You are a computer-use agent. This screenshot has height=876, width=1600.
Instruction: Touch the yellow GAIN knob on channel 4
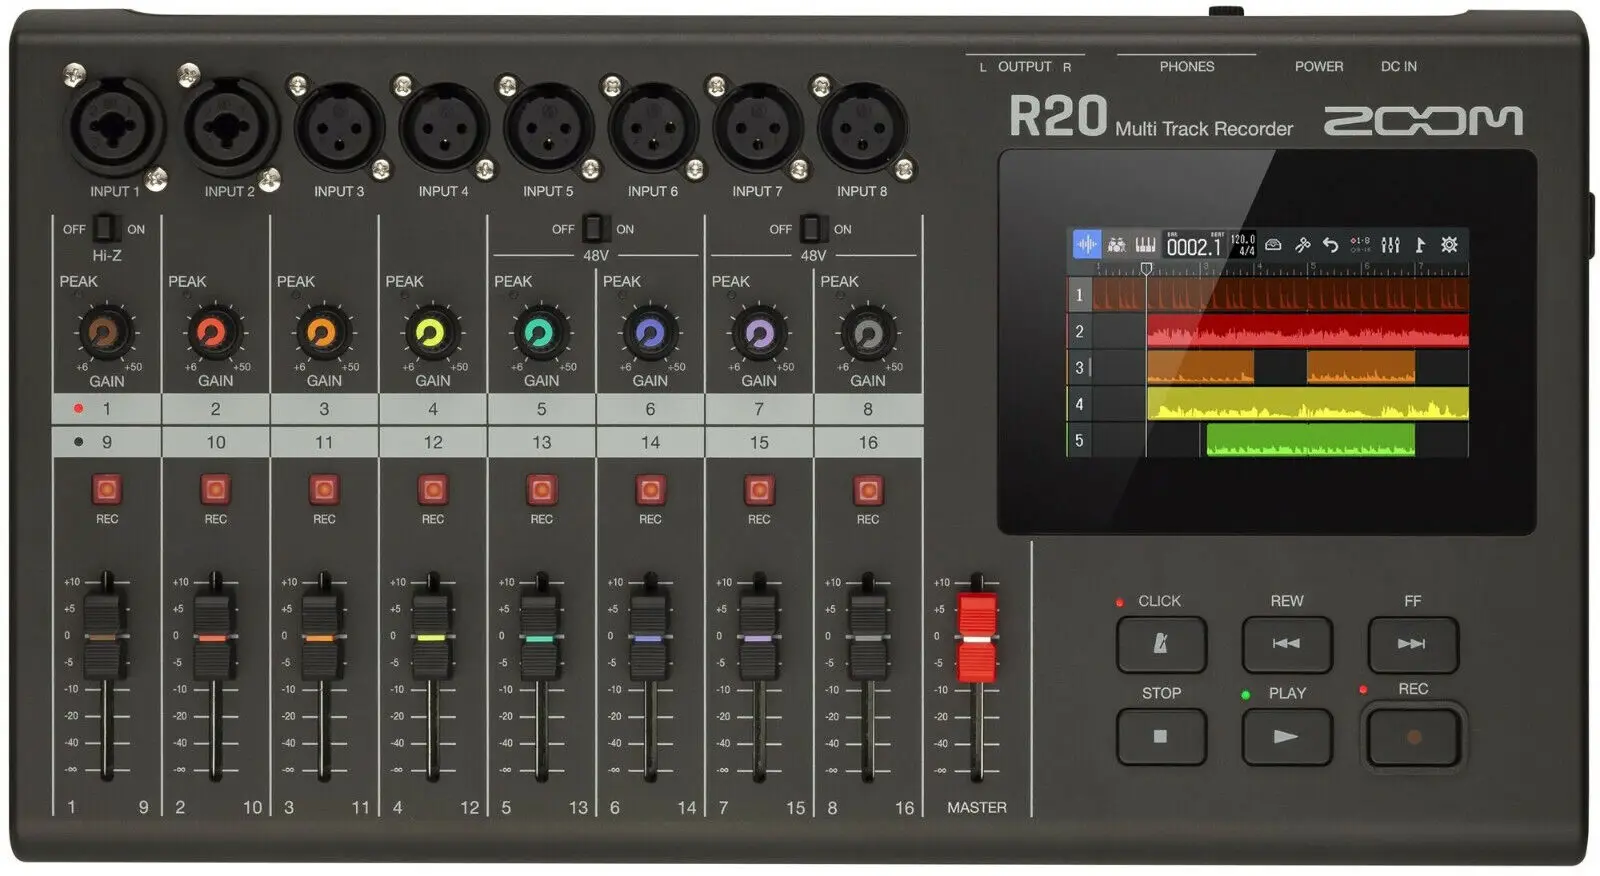432,333
